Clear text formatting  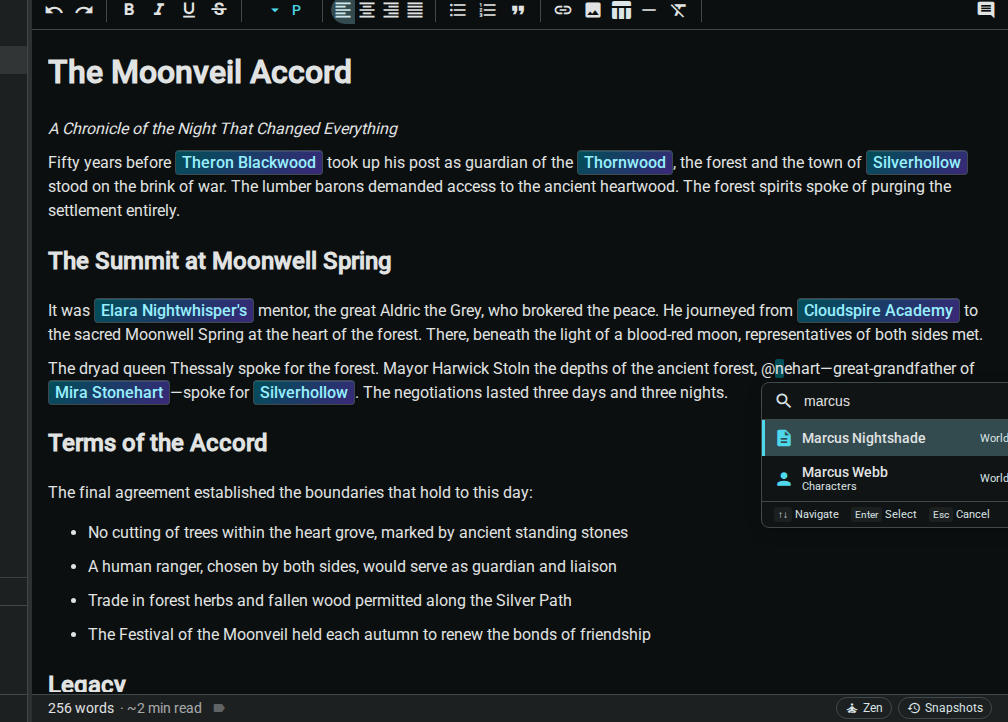(678, 10)
